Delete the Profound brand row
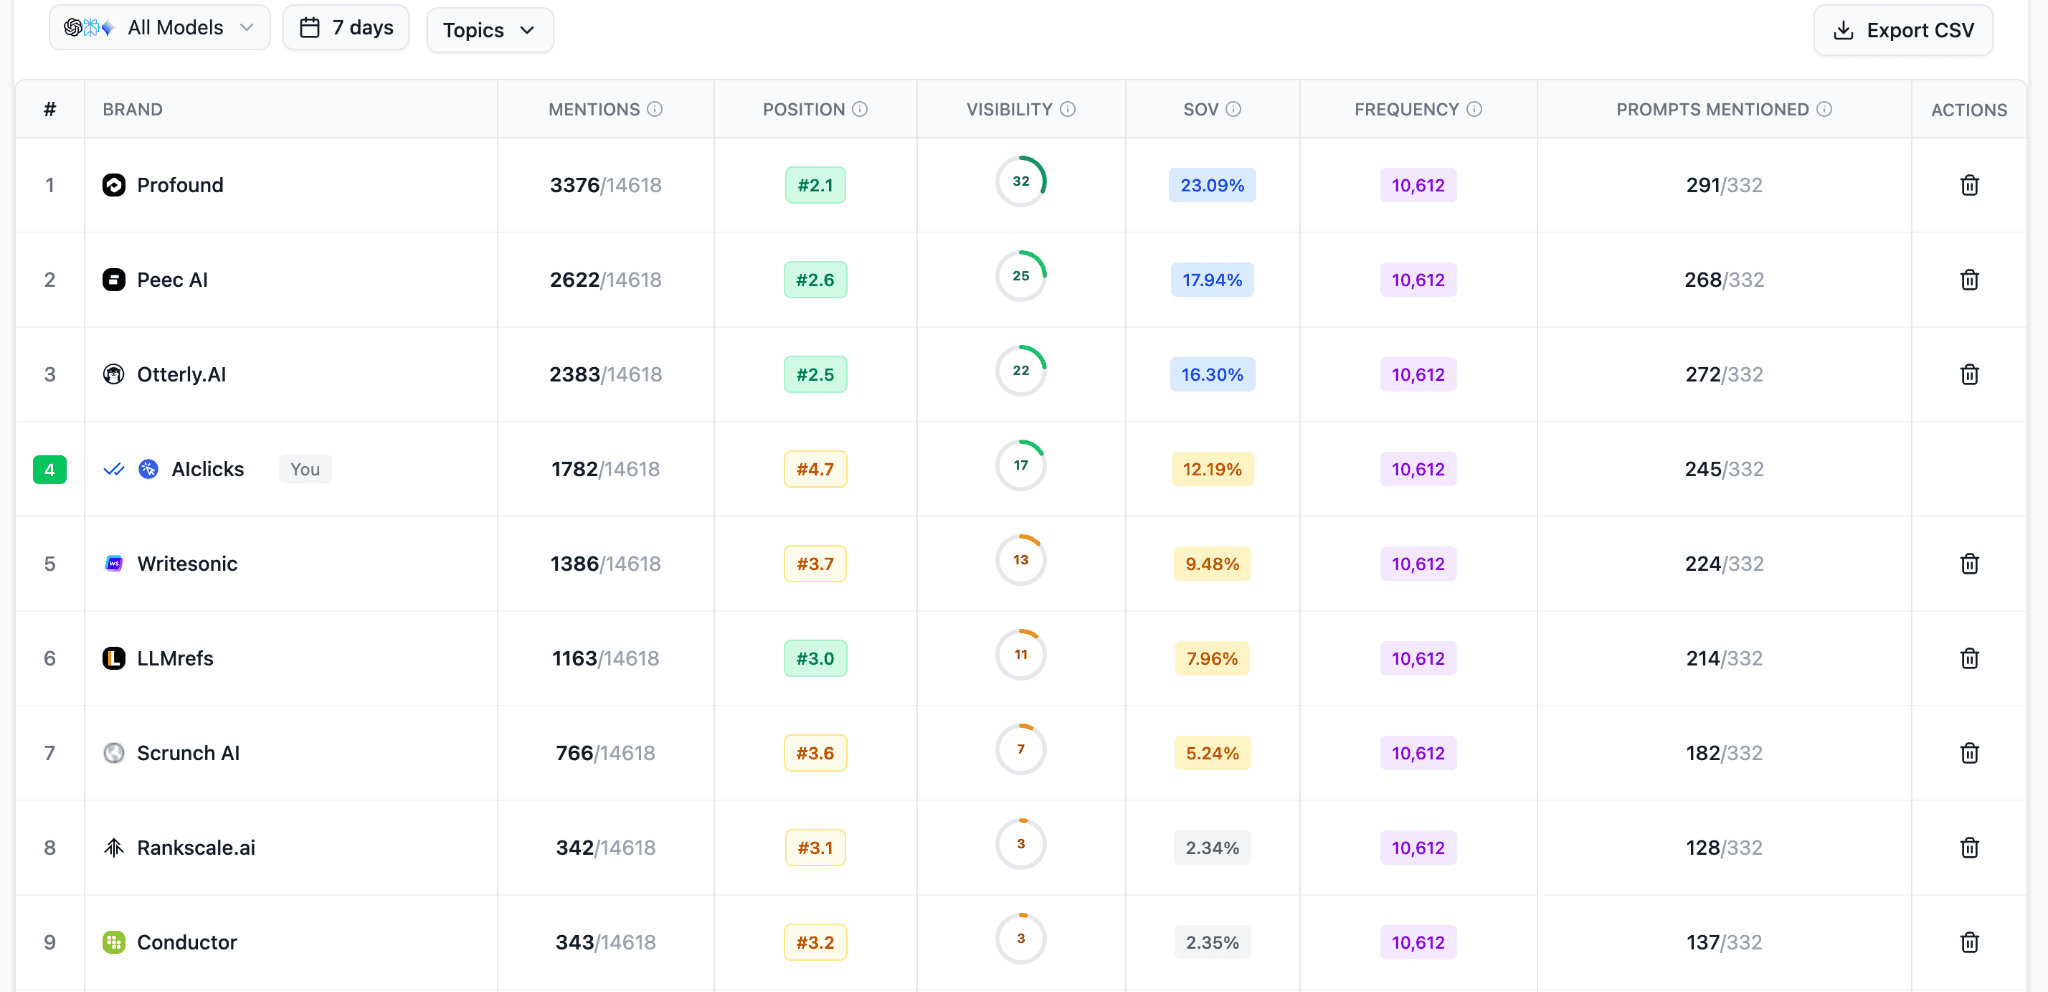 point(1969,185)
